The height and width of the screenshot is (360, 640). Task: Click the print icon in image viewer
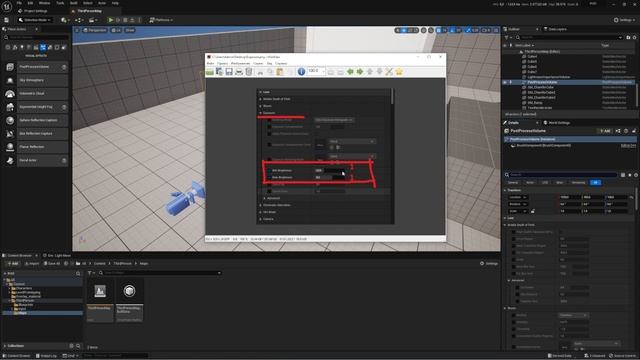tap(239, 72)
